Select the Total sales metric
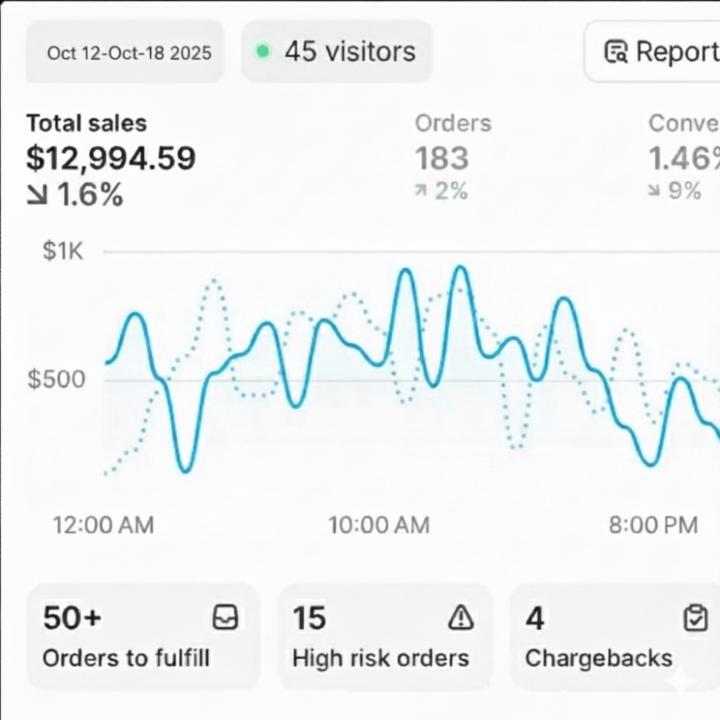Image resolution: width=720 pixels, height=720 pixels. click(x=86, y=124)
